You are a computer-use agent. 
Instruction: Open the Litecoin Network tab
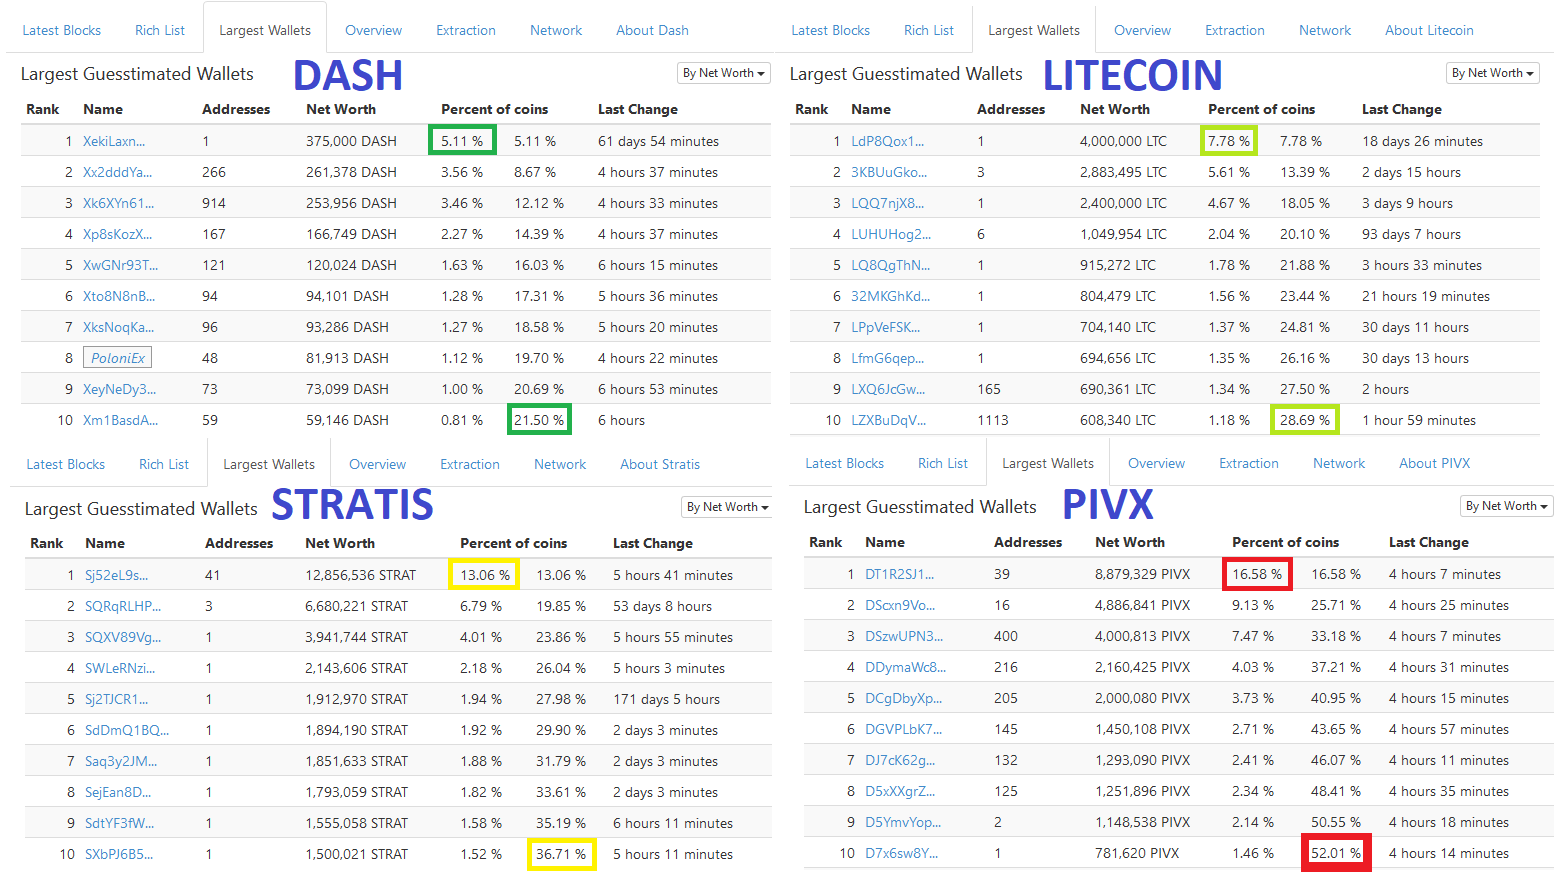tap(1325, 30)
